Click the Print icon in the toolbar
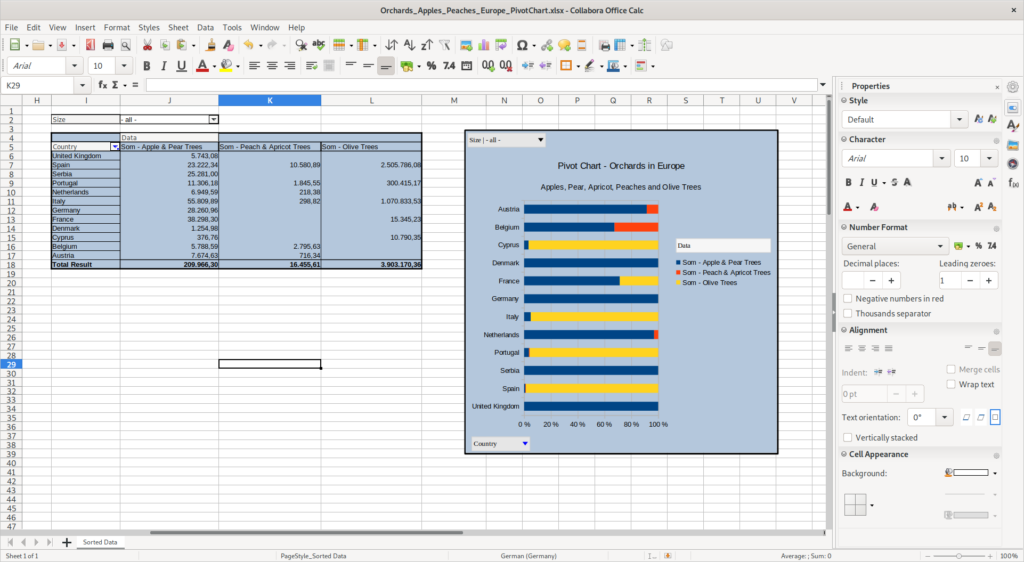The height and width of the screenshot is (562, 1024). pos(107,45)
